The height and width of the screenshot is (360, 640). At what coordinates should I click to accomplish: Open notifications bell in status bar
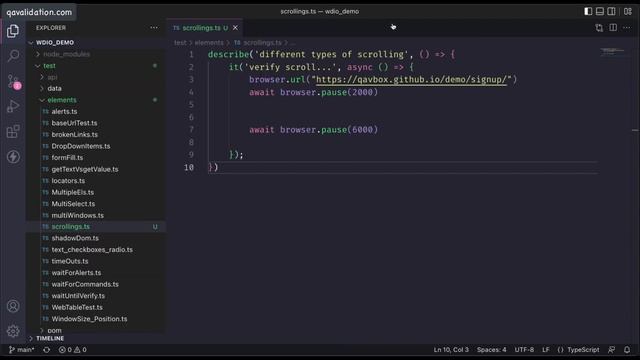click(x=627, y=350)
